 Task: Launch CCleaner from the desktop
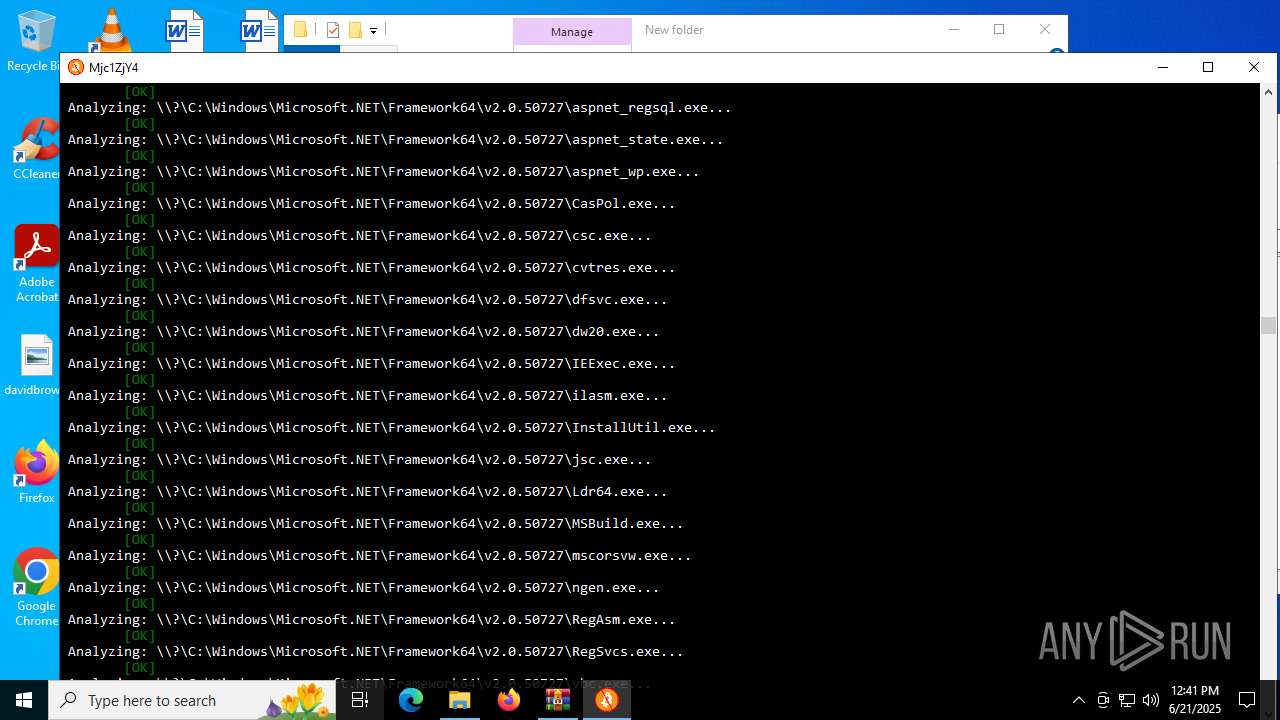point(36,150)
